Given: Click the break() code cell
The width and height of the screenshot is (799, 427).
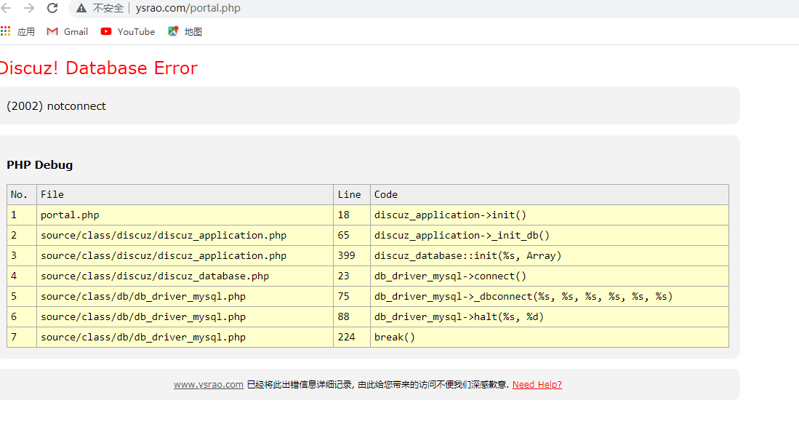Looking at the screenshot, I should tap(549, 337).
